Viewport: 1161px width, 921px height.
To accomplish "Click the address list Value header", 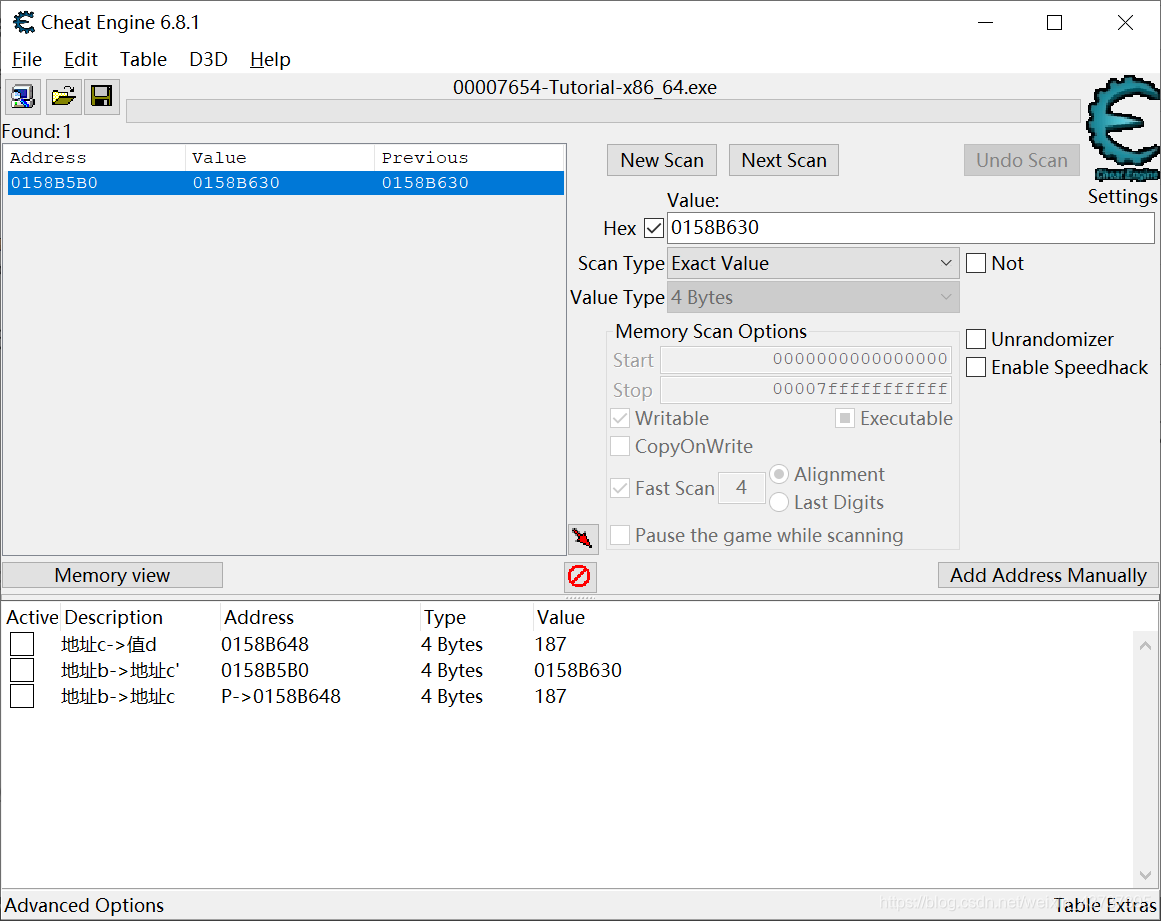I will 561,617.
